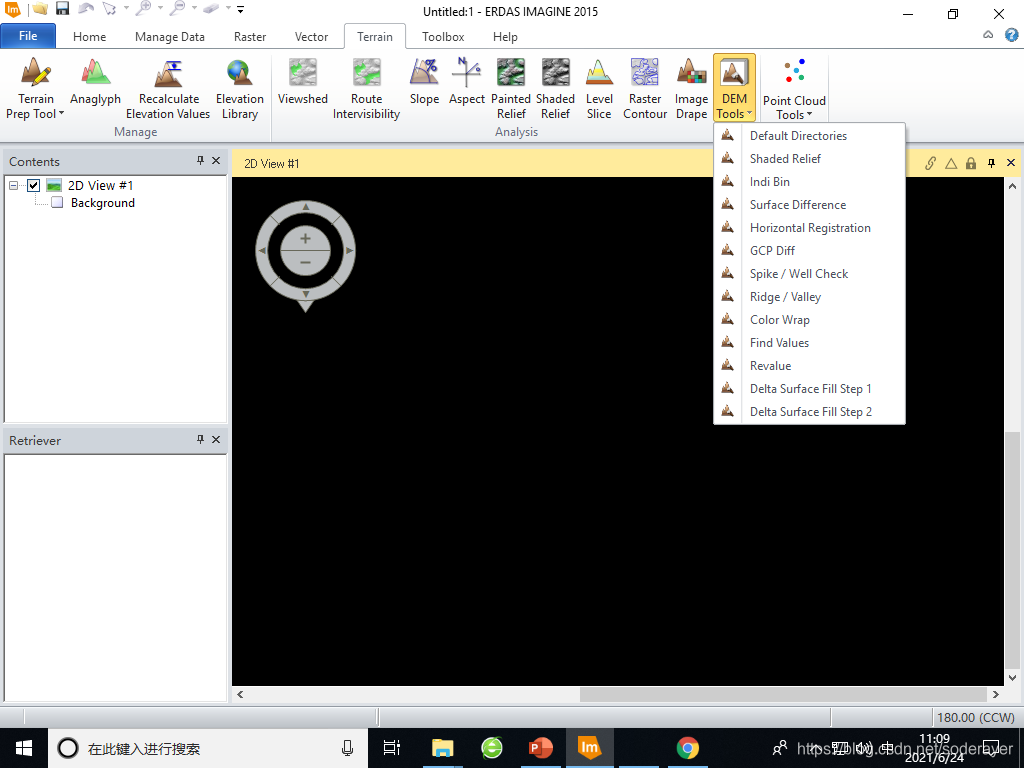Select Find Values menu entry
This screenshot has height=768, width=1024.
[x=809, y=343]
